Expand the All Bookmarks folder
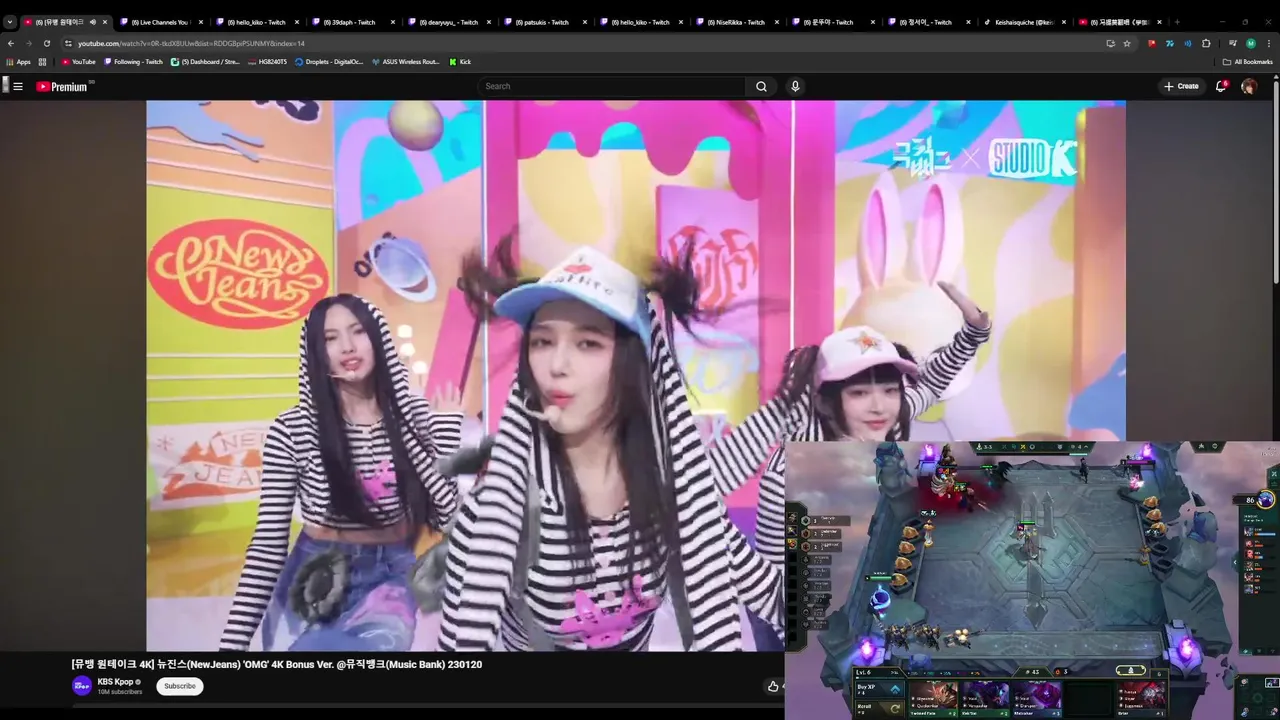 click(x=1248, y=62)
